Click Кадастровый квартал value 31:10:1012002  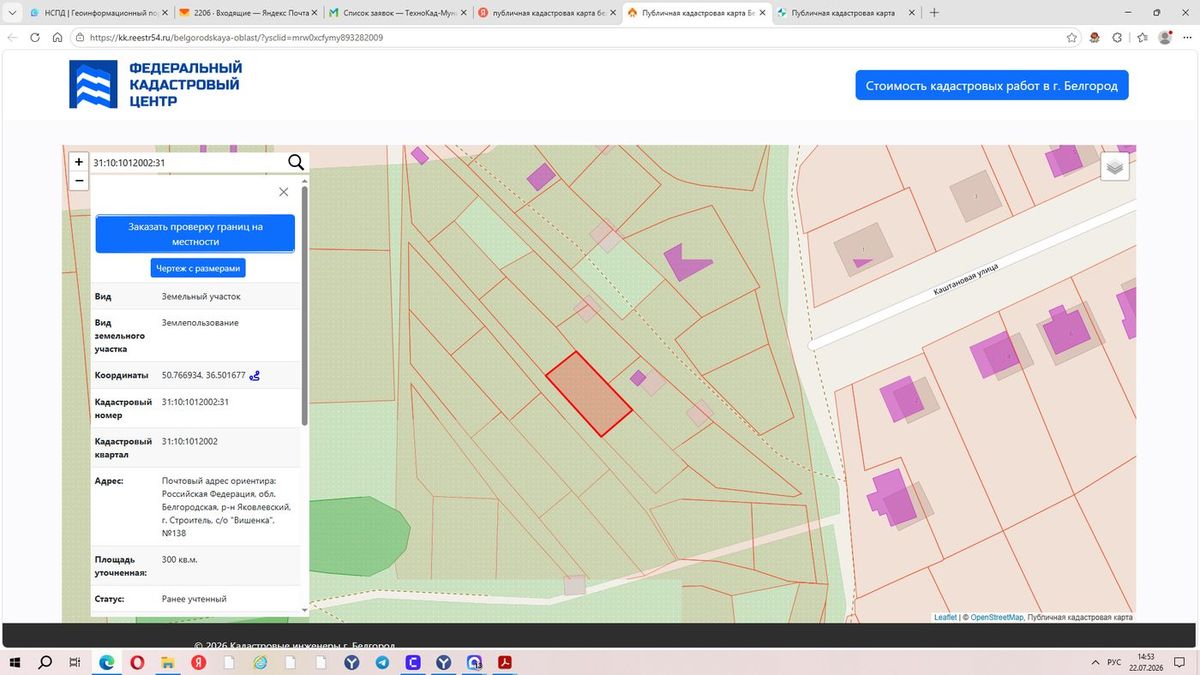[190, 441]
